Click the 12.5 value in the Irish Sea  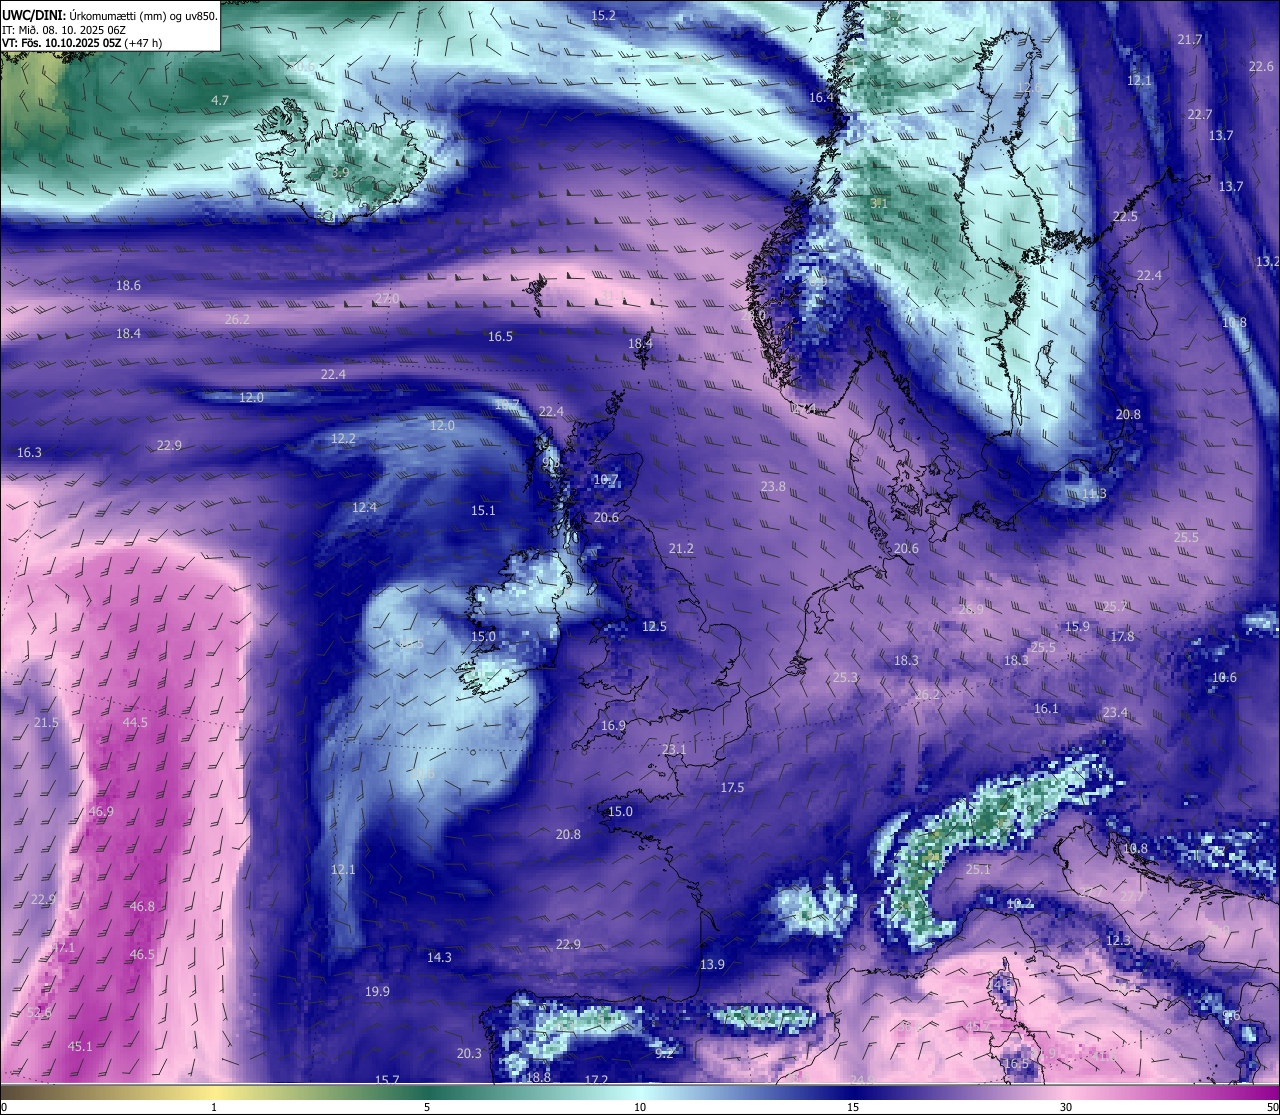click(654, 626)
